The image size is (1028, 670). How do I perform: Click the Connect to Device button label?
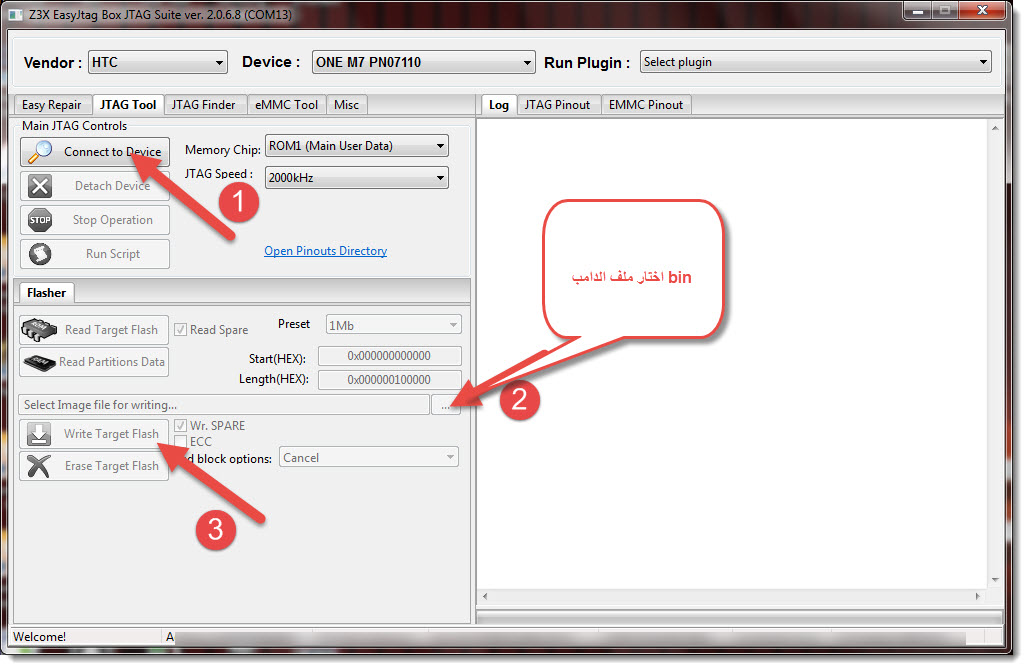(x=113, y=151)
